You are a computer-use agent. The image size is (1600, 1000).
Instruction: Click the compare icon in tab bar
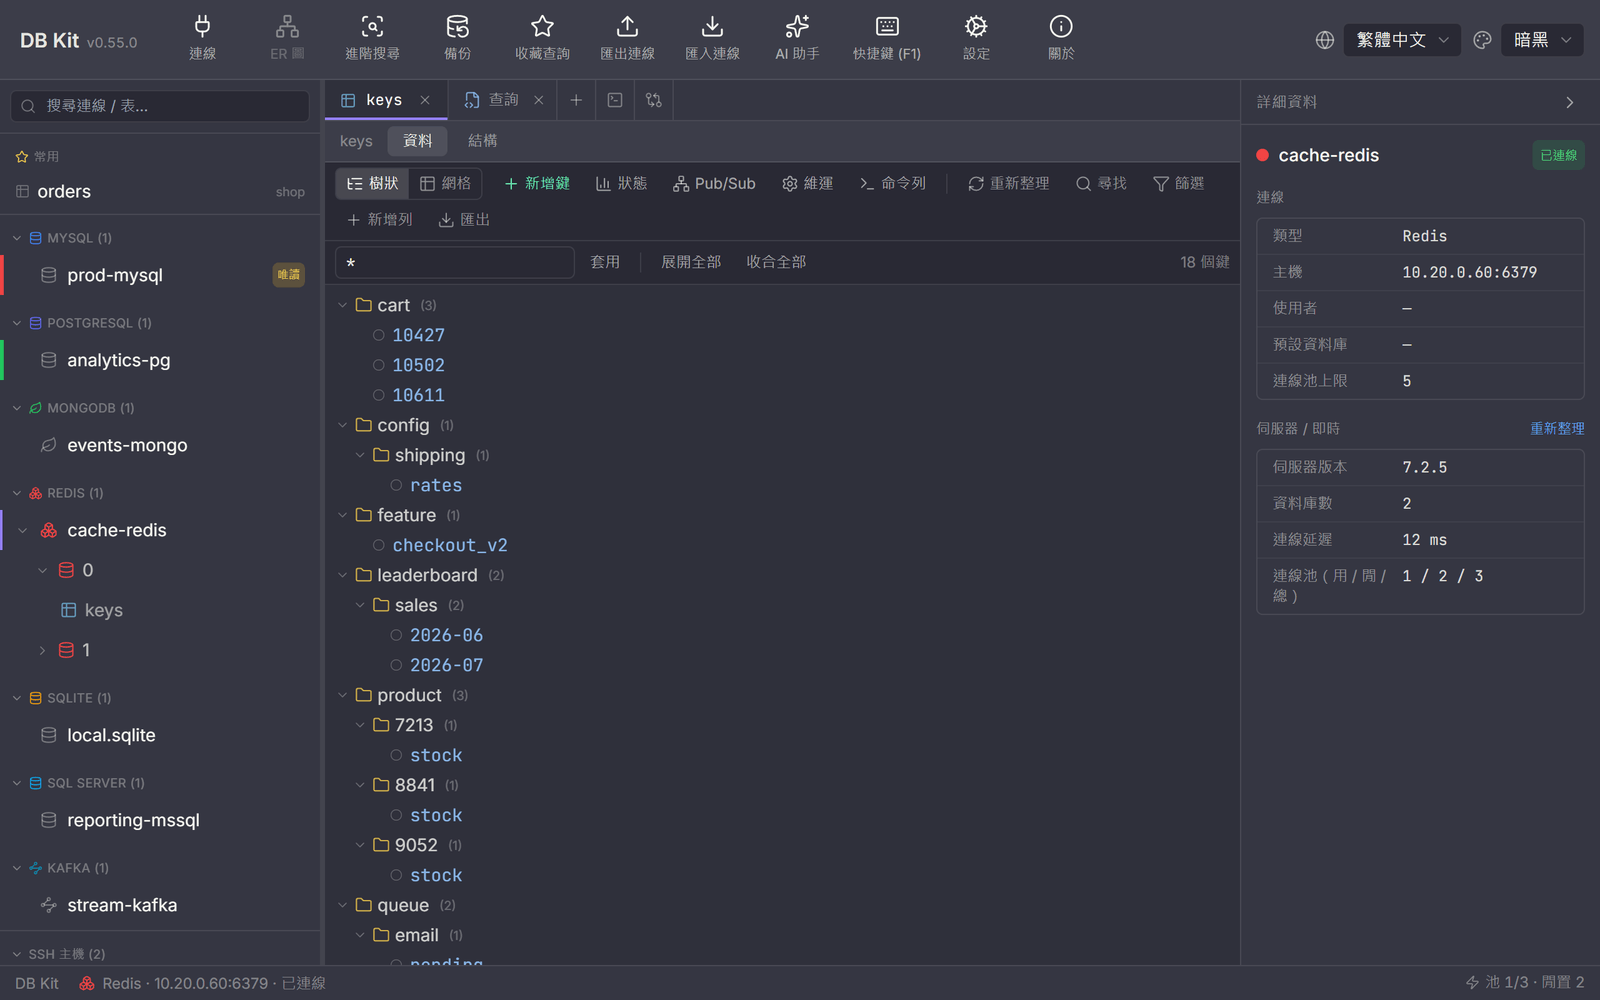(654, 100)
